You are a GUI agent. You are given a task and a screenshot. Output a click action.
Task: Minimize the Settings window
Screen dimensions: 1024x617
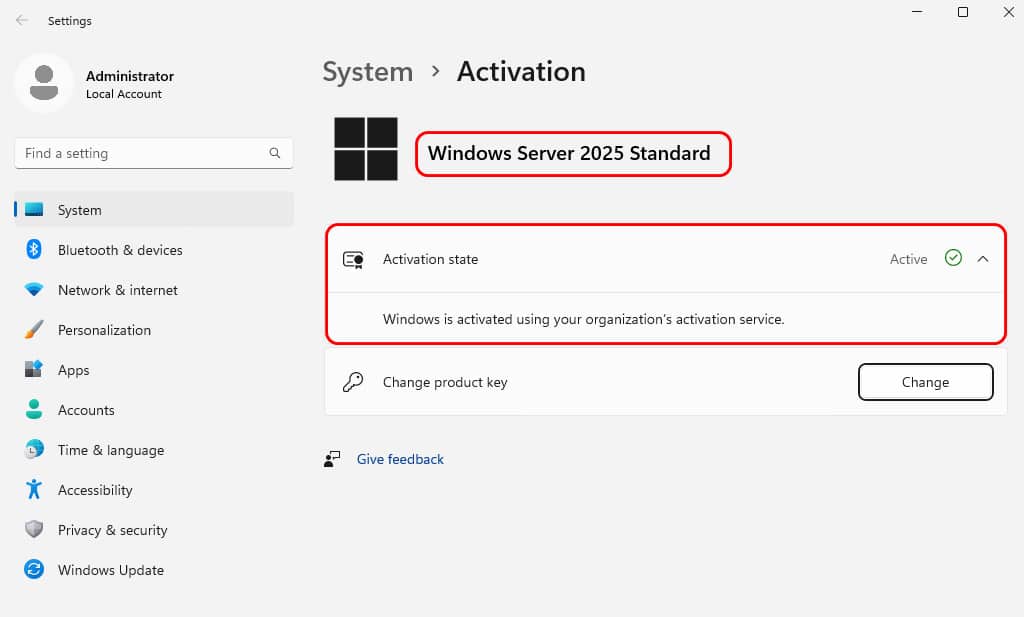917,12
